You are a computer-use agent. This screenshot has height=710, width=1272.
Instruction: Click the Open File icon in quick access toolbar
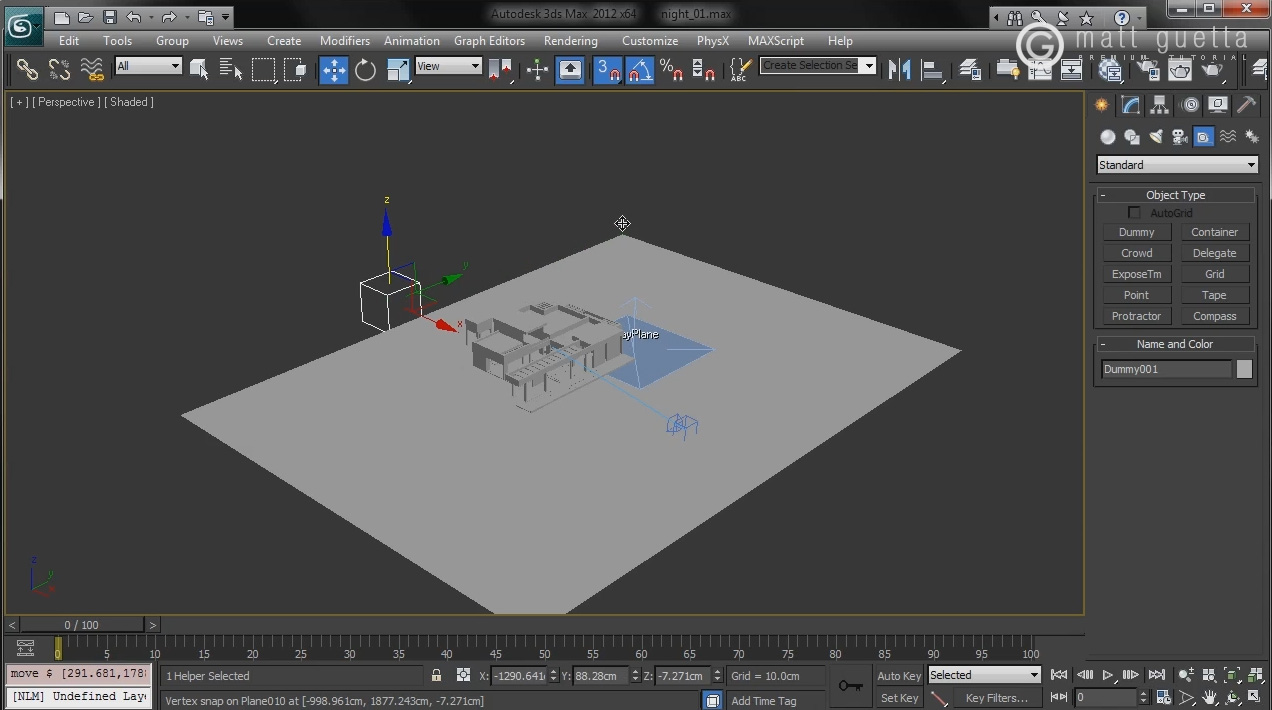pos(86,16)
